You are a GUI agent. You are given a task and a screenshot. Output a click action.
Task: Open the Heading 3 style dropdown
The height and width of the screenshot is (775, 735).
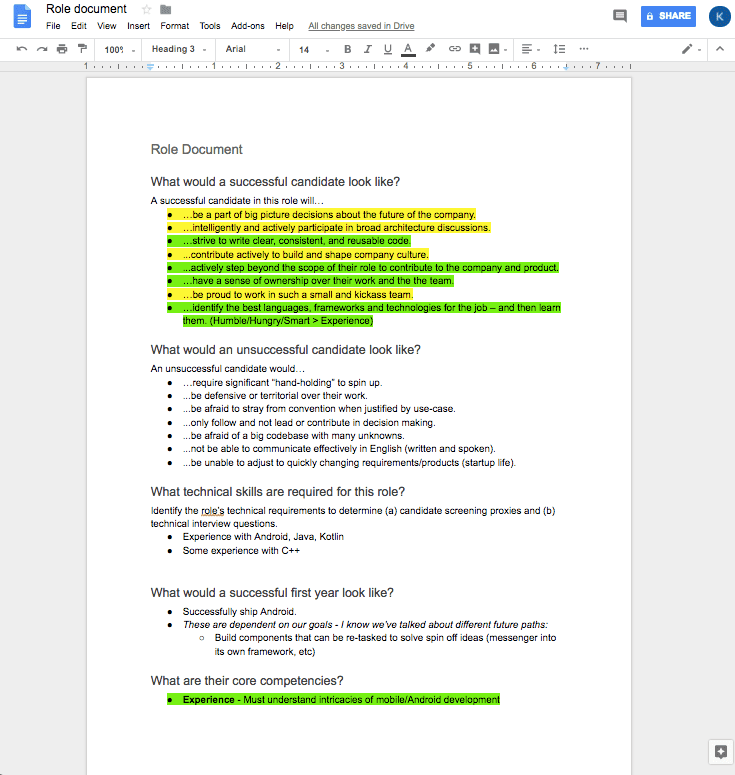(x=178, y=49)
